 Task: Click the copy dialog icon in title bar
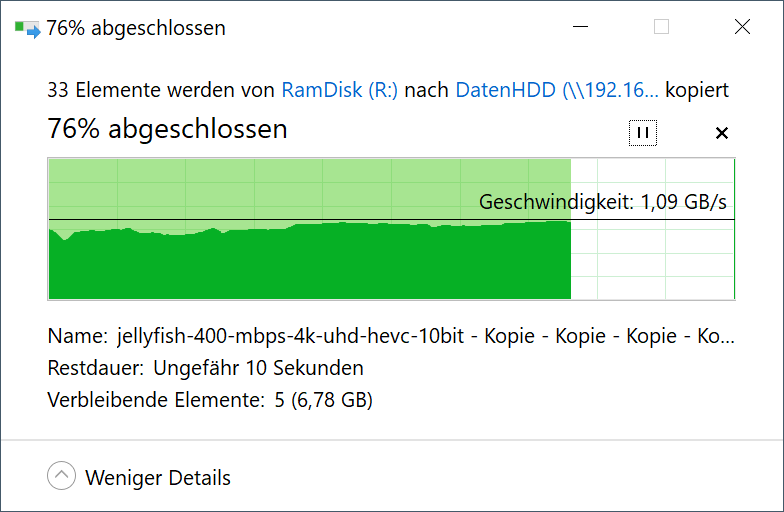(x=27, y=28)
